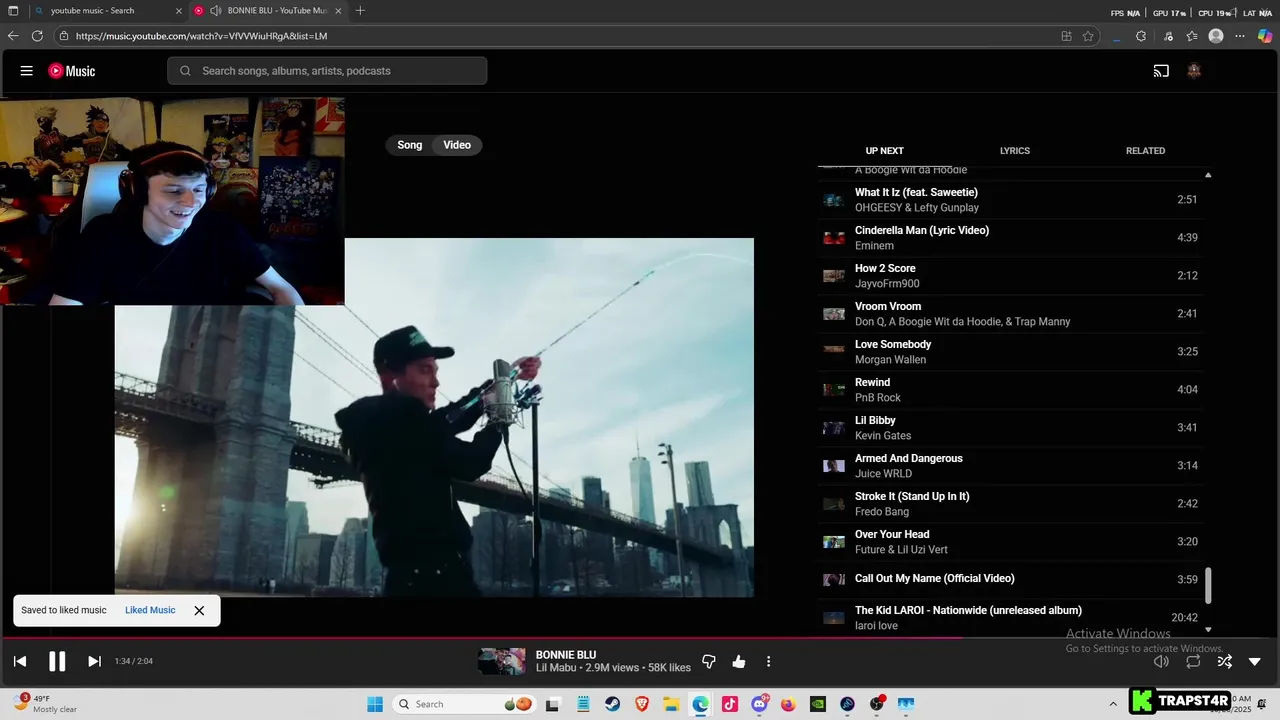Play Cinderella Man (Lyric Video) by Eminem
Image resolution: width=1280 pixels, height=720 pixels.
click(1010, 238)
